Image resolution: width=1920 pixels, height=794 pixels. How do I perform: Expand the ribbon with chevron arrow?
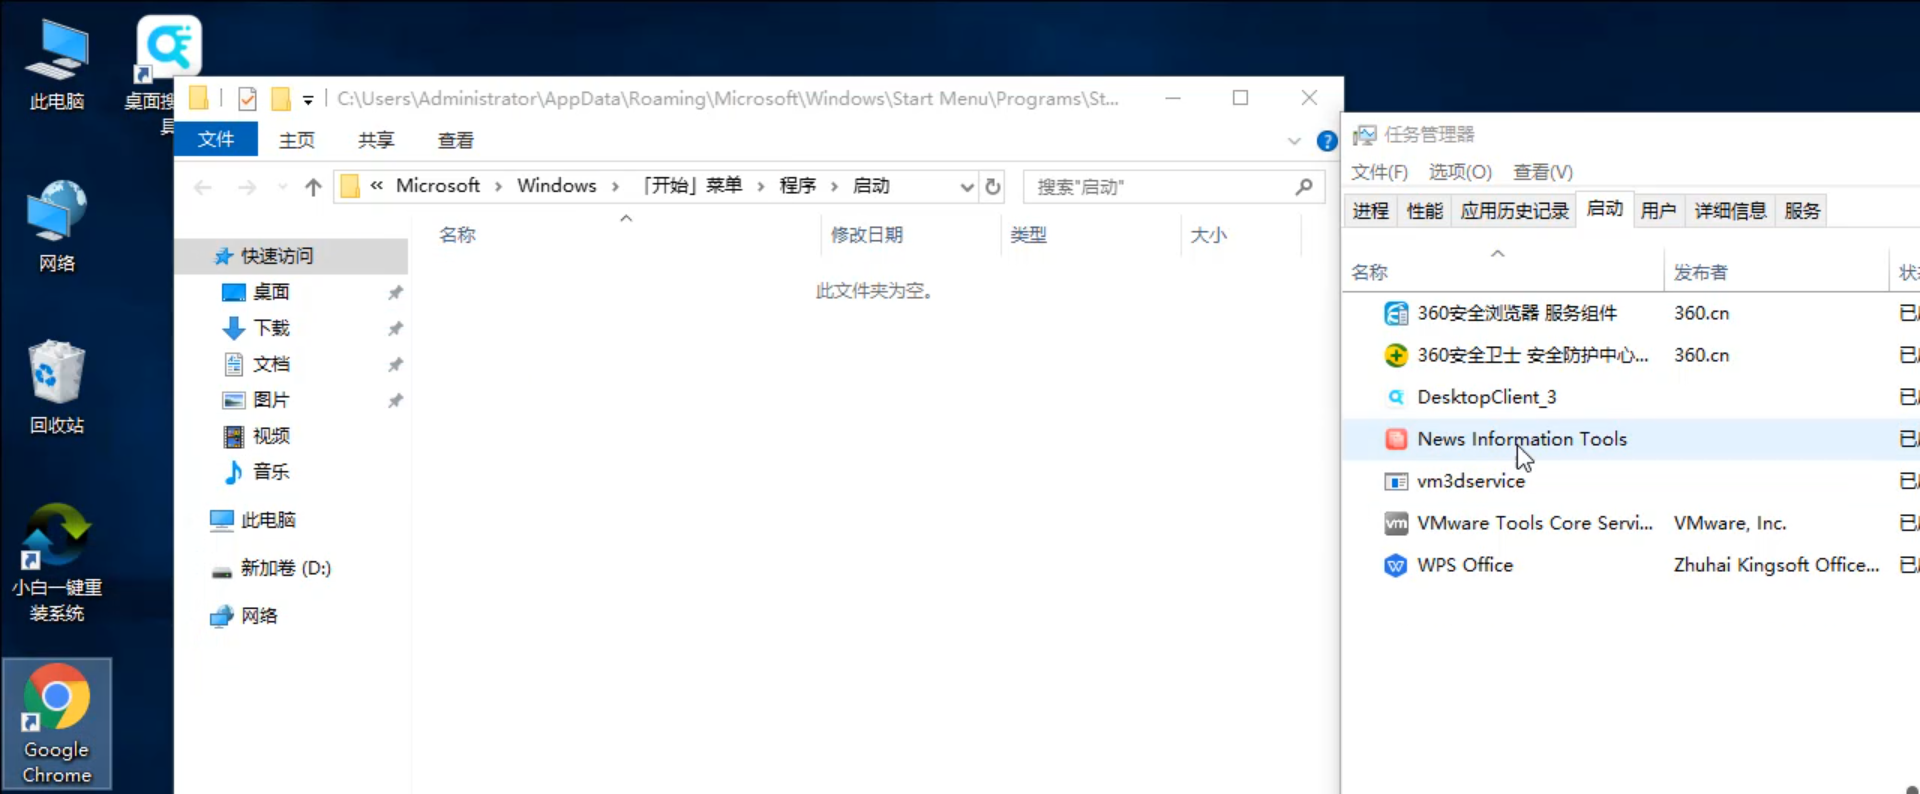pyautogui.click(x=1294, y=141)
